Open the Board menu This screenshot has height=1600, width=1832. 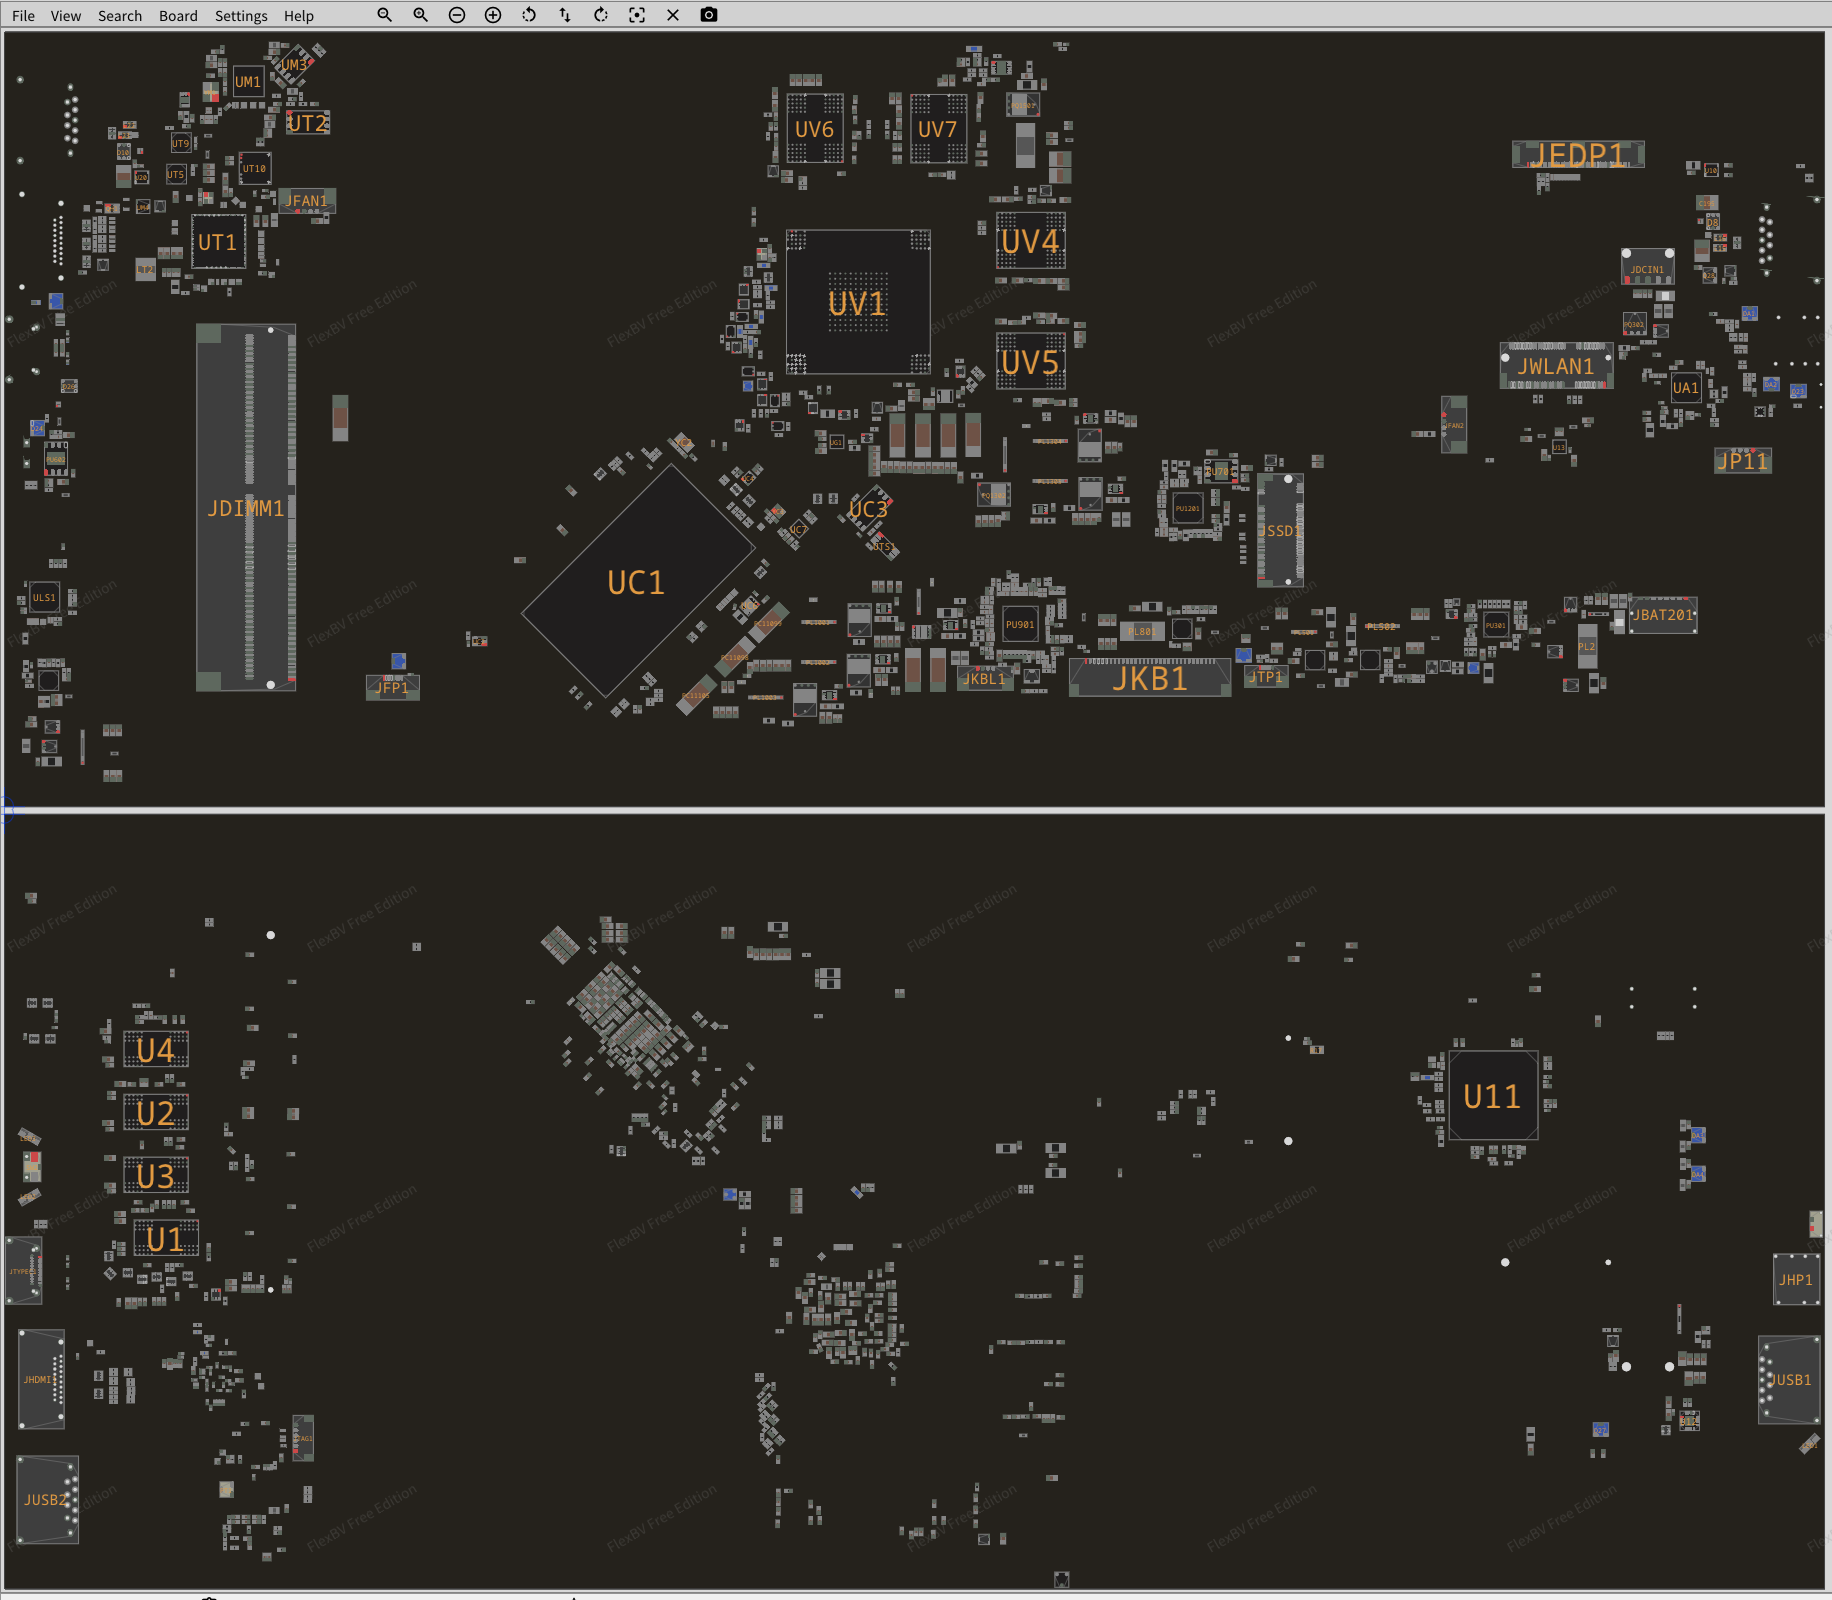(x=178, y=16)
